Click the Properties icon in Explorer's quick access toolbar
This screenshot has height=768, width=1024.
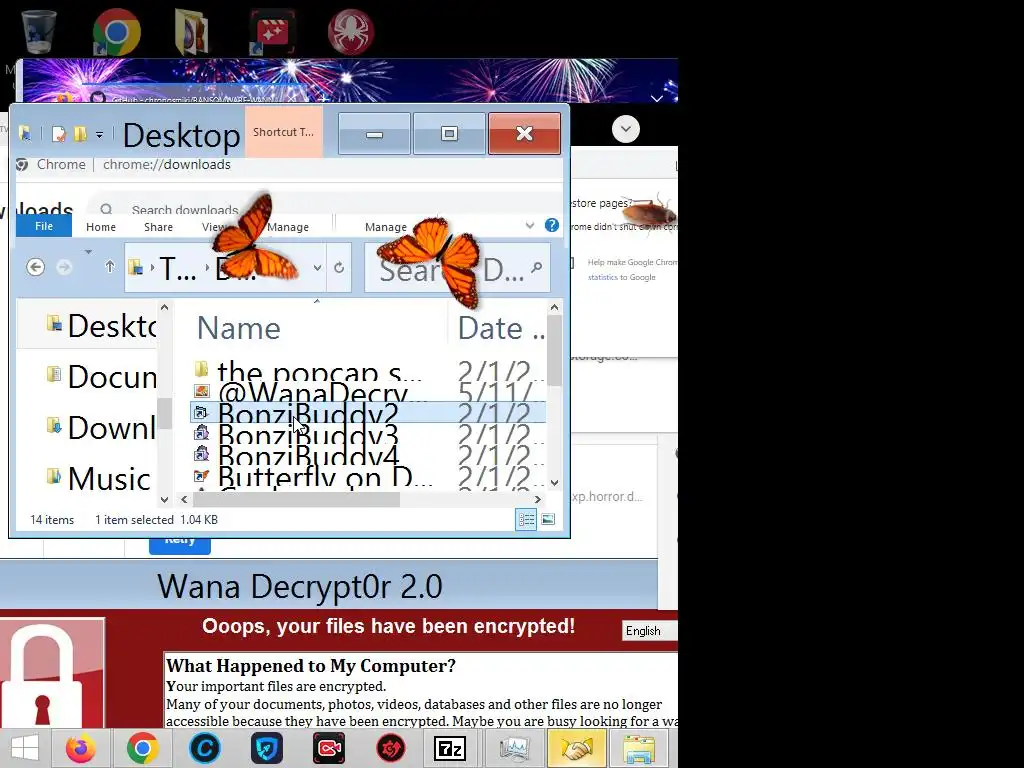click(59, 134)
